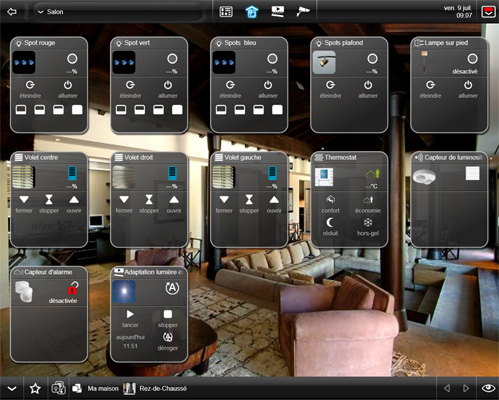Select the blue house tab
The image size is (499, 400).
point(252,12)
